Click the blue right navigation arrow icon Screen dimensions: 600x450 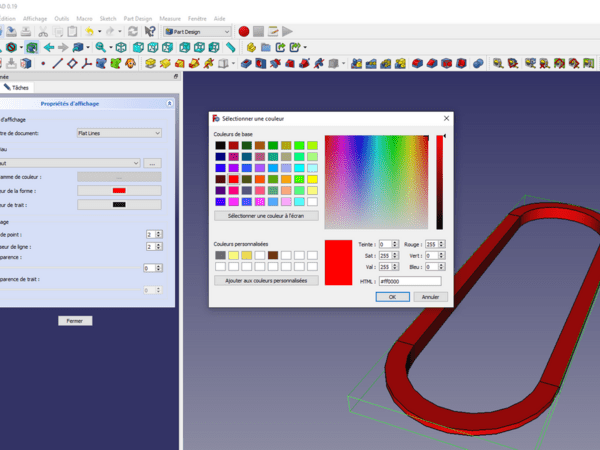click(x=63, y=47)
